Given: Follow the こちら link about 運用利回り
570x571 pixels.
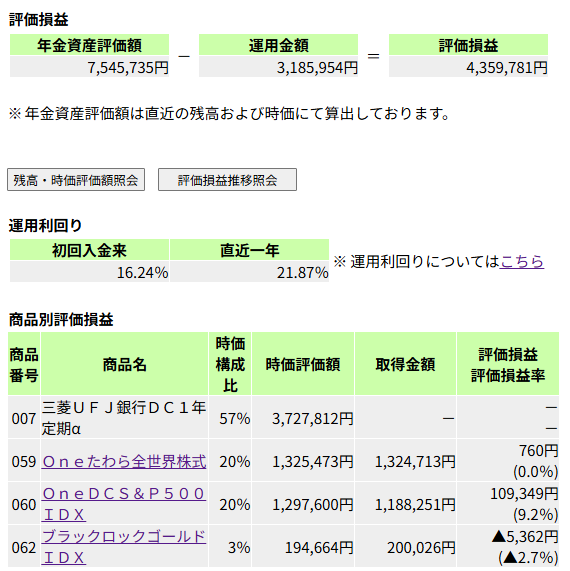Looking at the screenshot, I should (522, 261).
